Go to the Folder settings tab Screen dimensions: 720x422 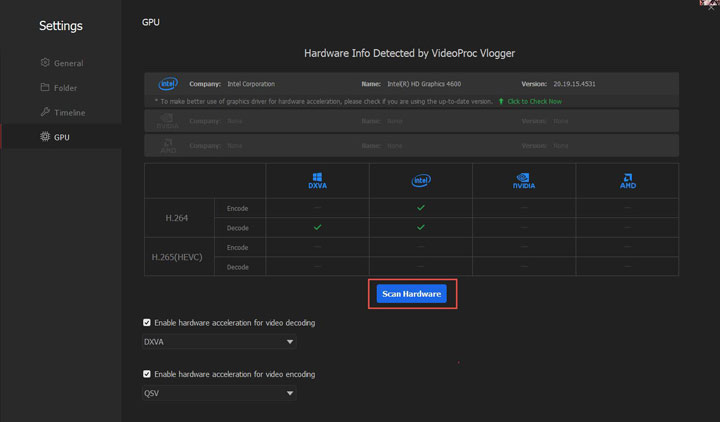click(x=66, y=88)
